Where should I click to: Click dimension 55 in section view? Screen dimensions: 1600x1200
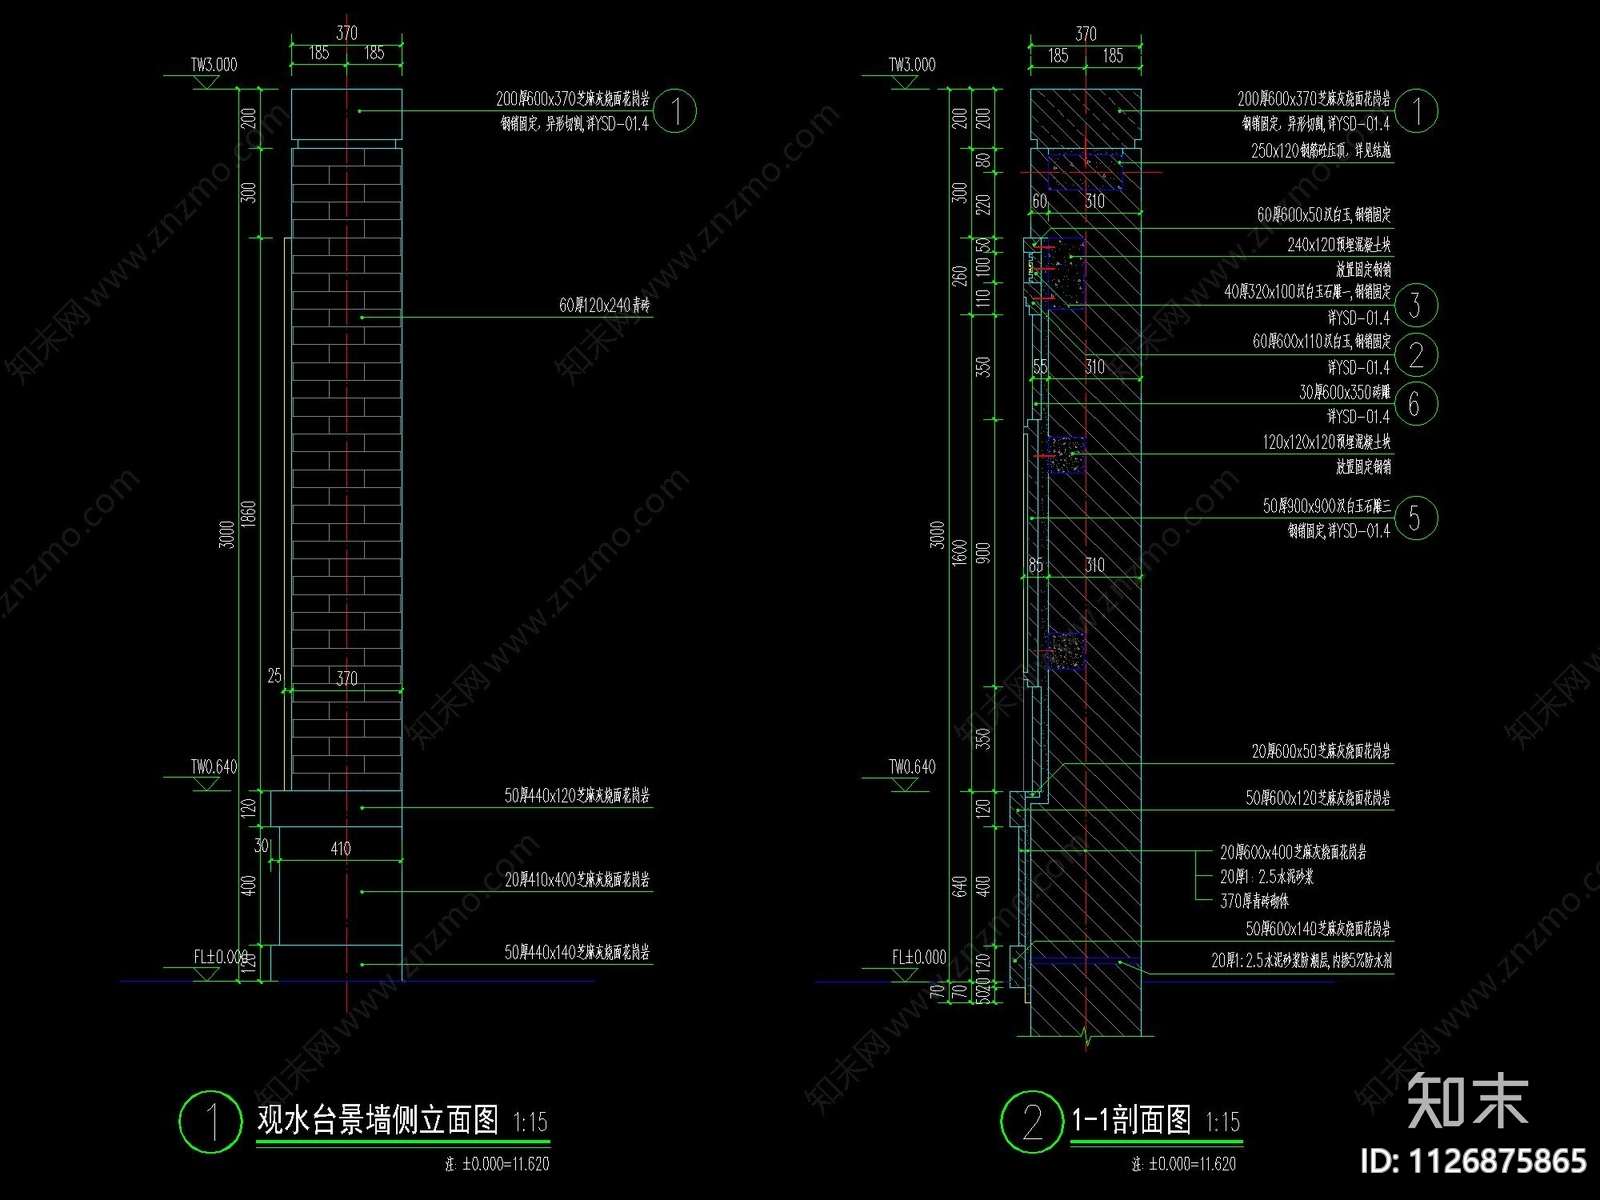coord(1040,367)
